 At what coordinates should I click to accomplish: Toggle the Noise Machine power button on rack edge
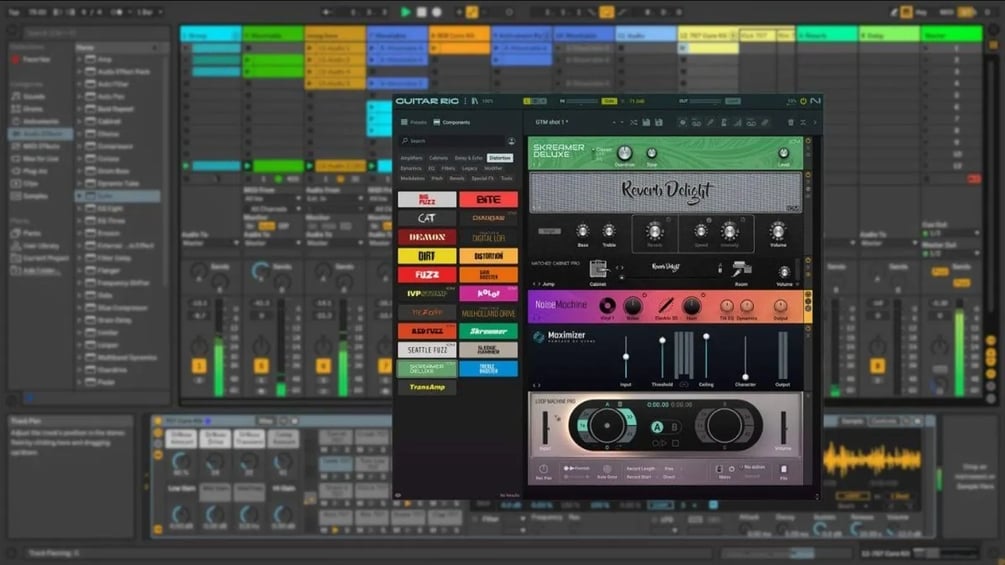[x=808, y=294]
